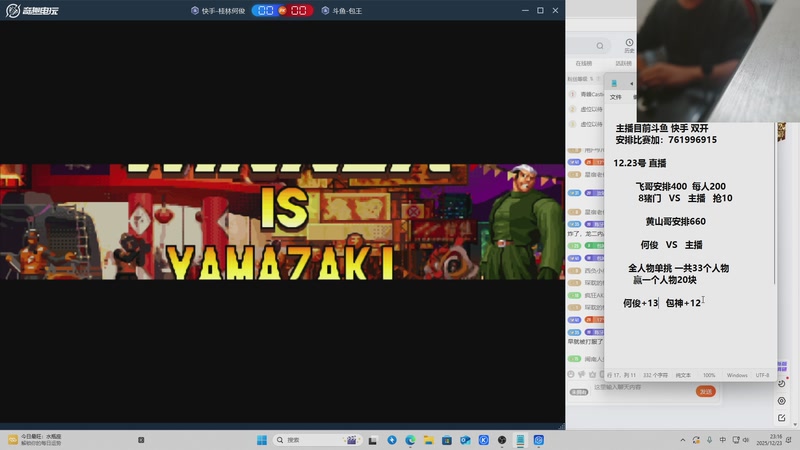
Task: Click the line 安排比赛加: 761996915
Action: [666, 140]
